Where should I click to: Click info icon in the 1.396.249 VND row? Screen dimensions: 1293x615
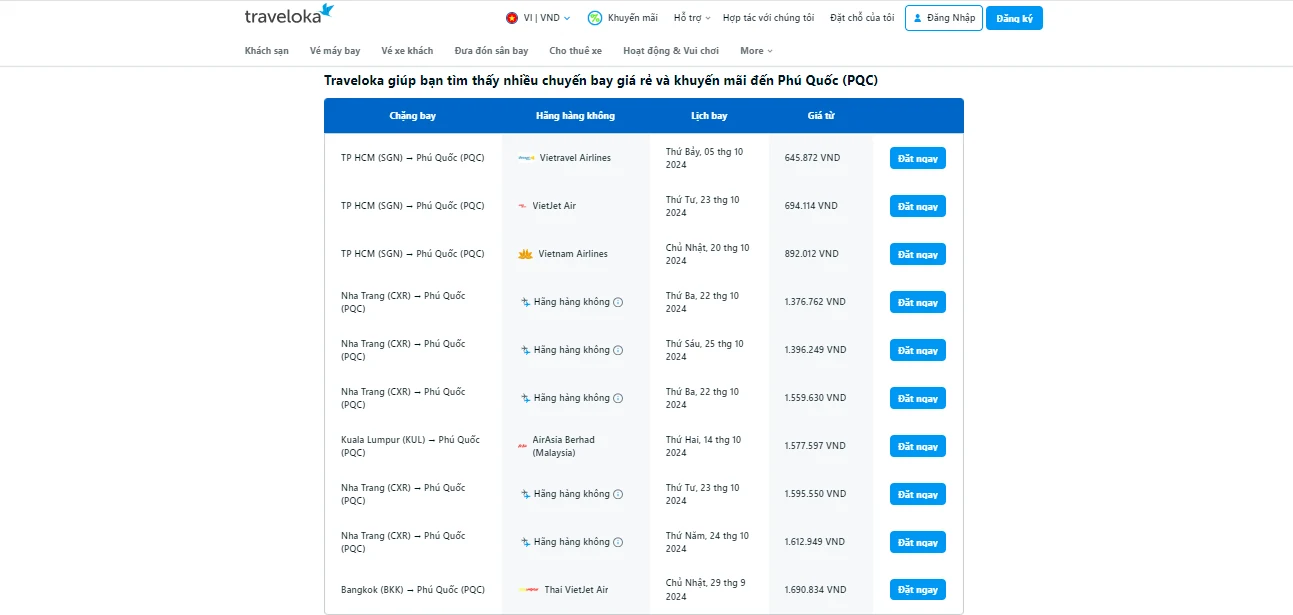[618, 350]
